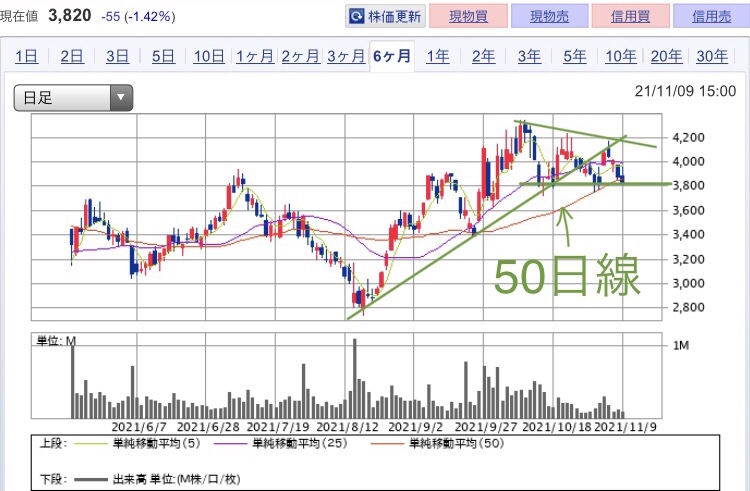Switch to 3ヶ月 chart period

(346, 56)
